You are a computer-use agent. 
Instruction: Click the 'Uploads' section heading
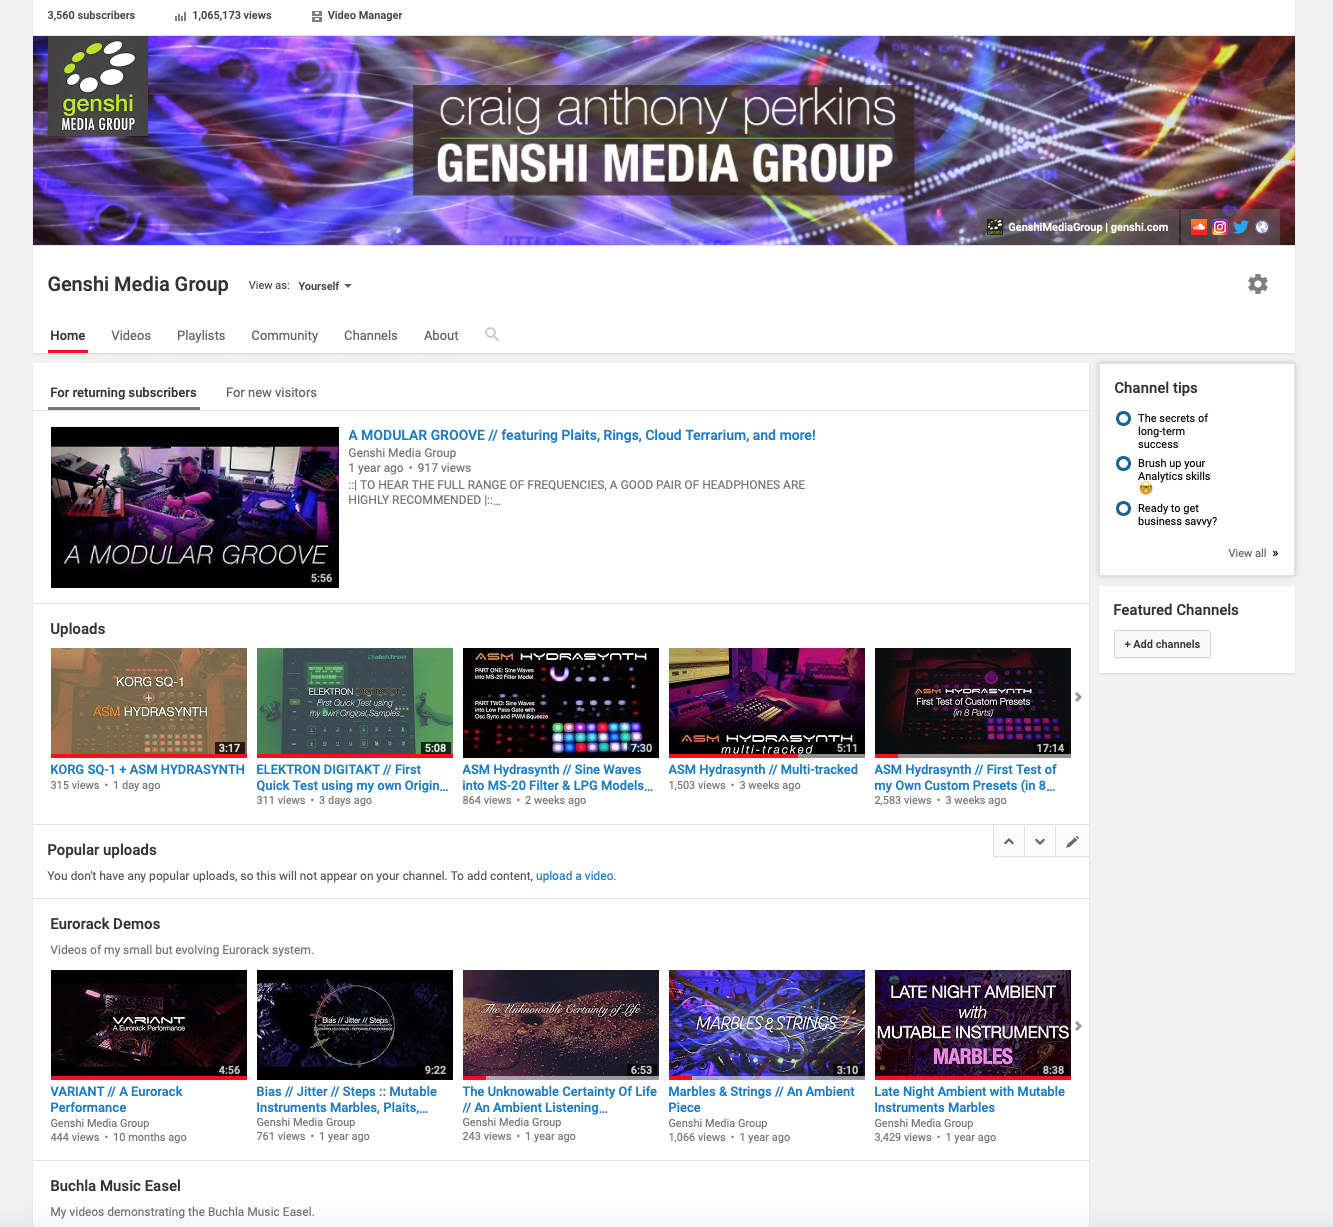(x=78, y=629)
